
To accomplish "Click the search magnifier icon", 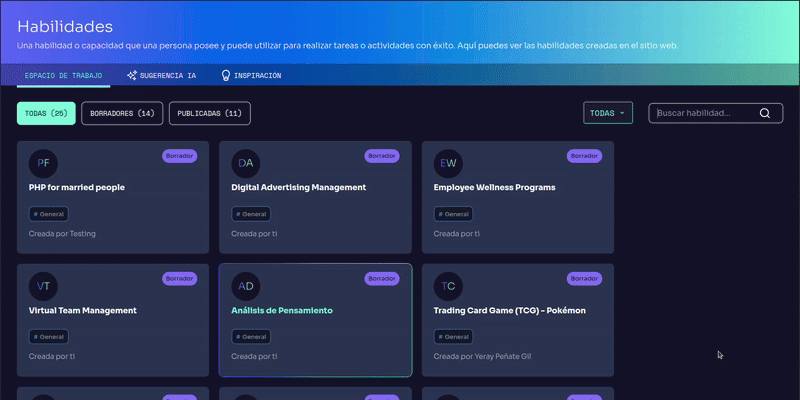I will (x=765, y=114).
